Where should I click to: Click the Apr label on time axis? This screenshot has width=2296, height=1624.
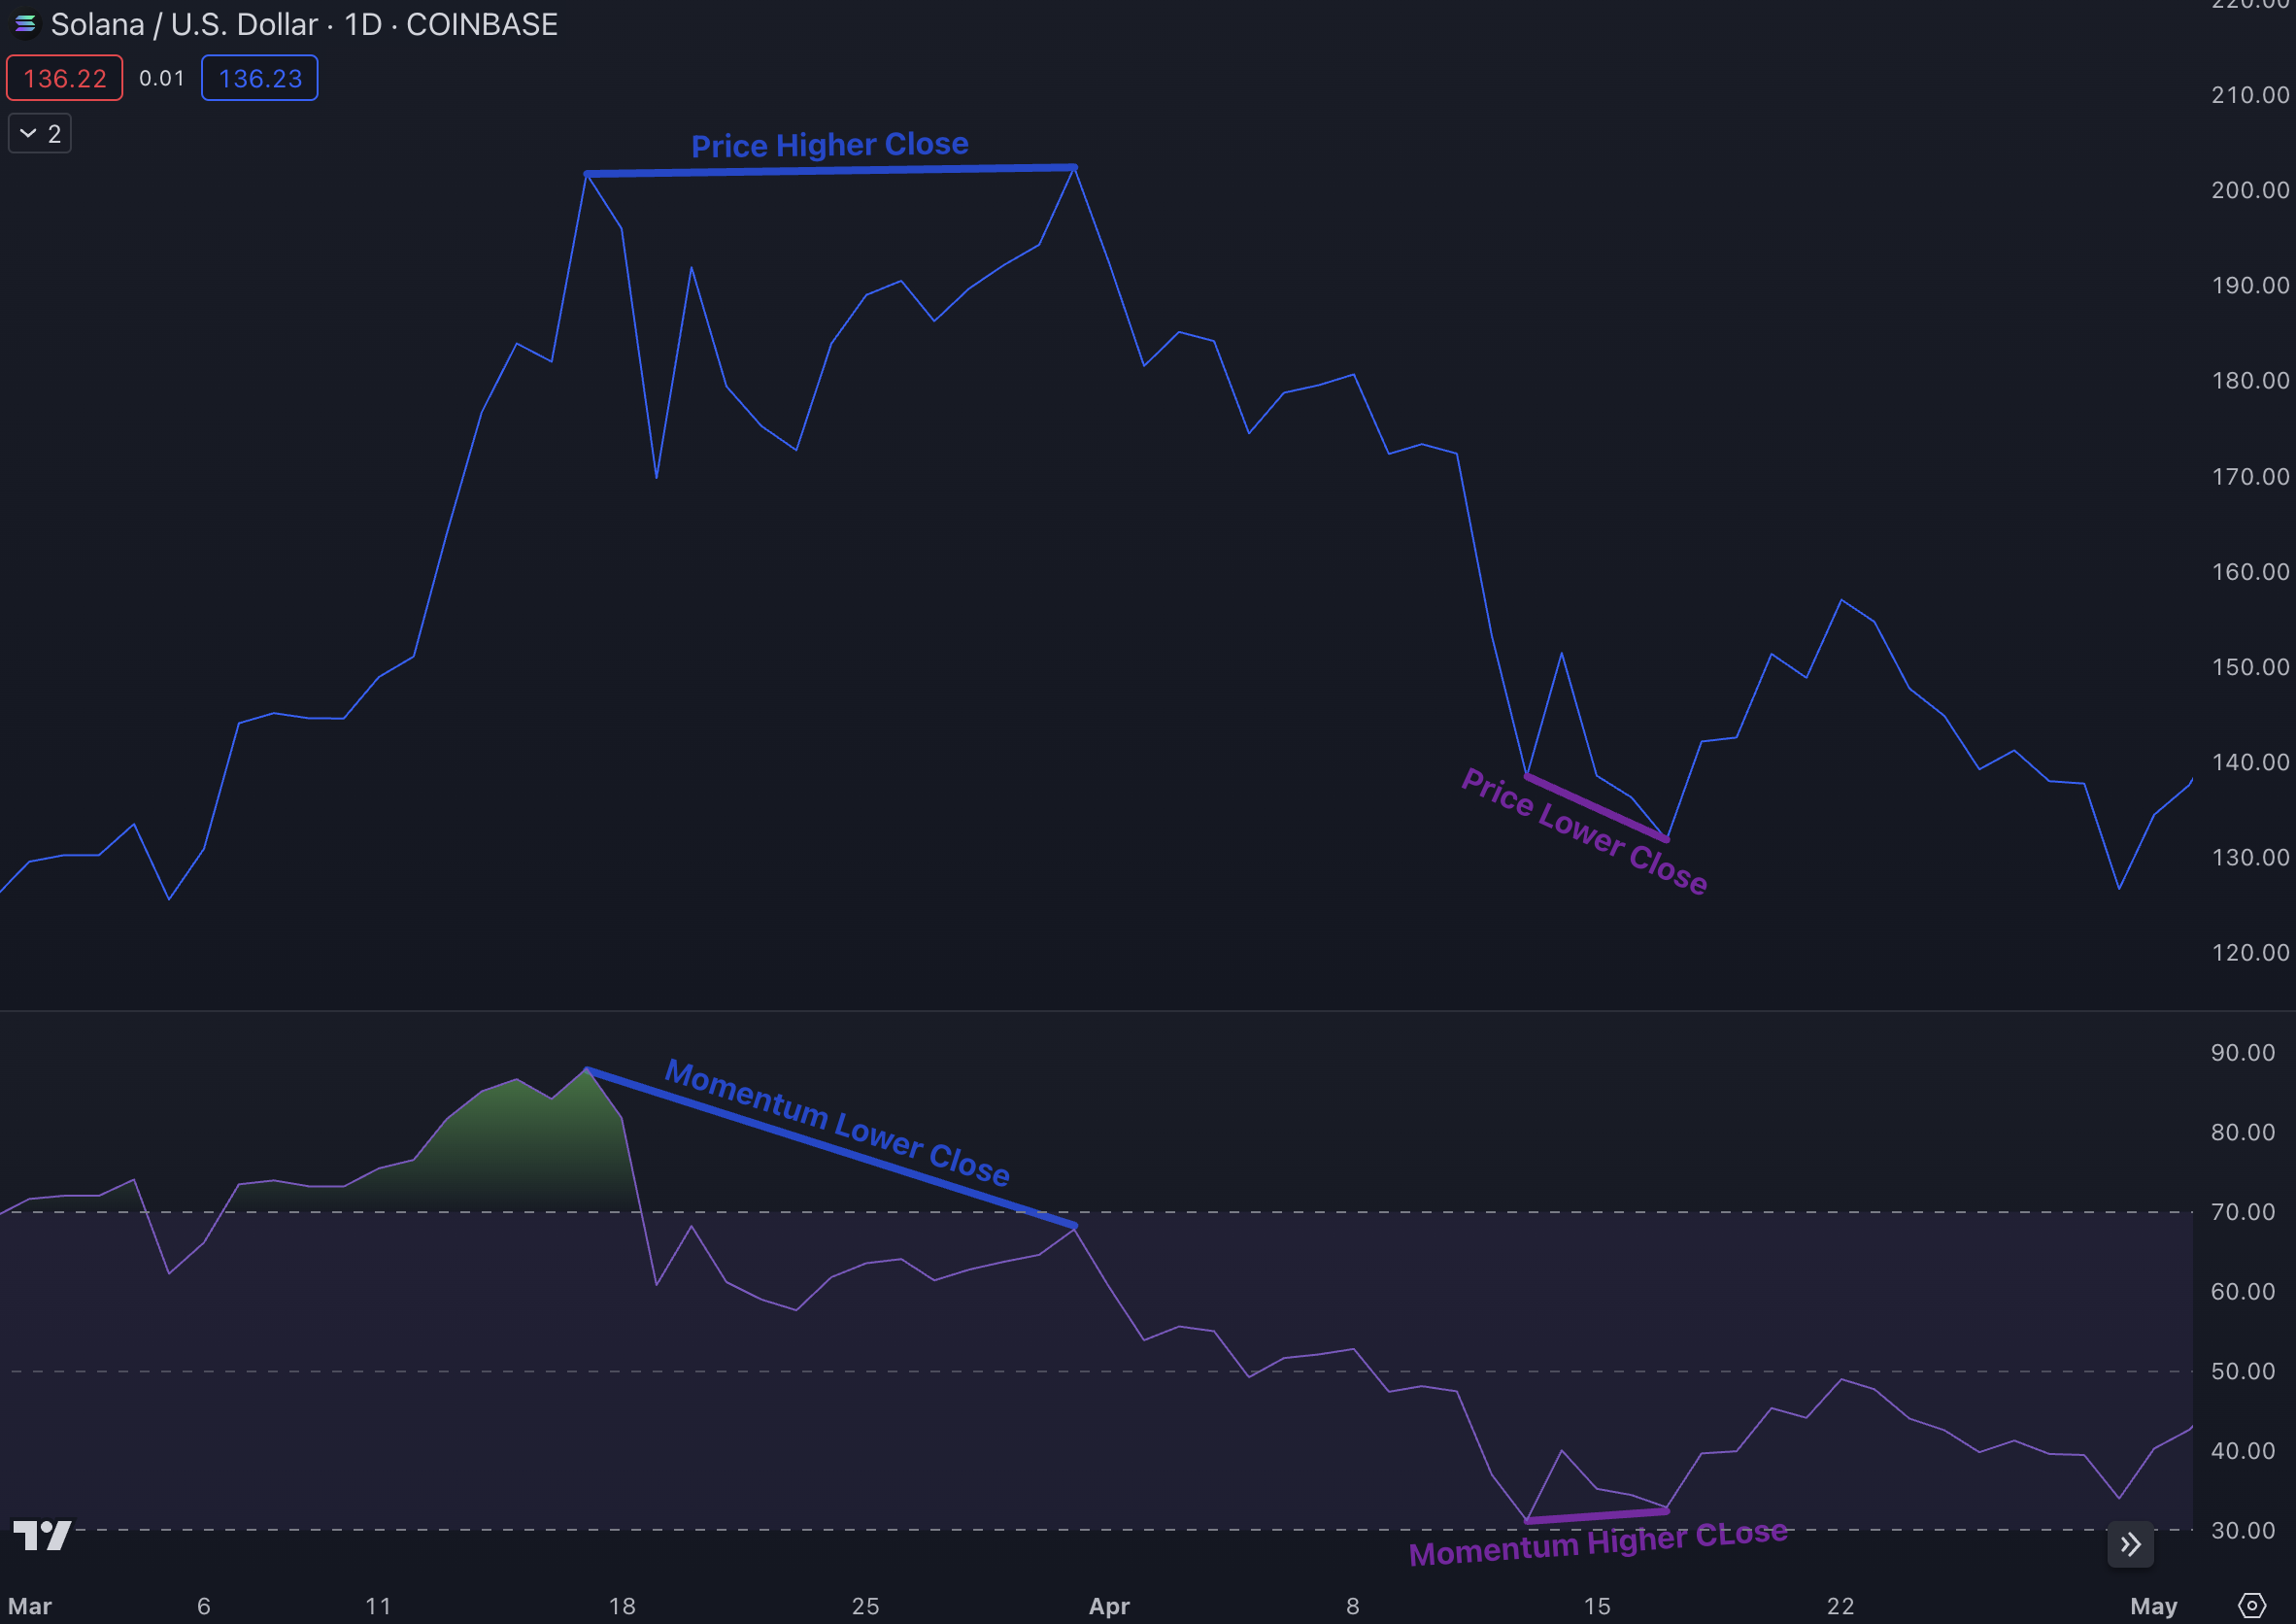click(x=1108, y=1606)
